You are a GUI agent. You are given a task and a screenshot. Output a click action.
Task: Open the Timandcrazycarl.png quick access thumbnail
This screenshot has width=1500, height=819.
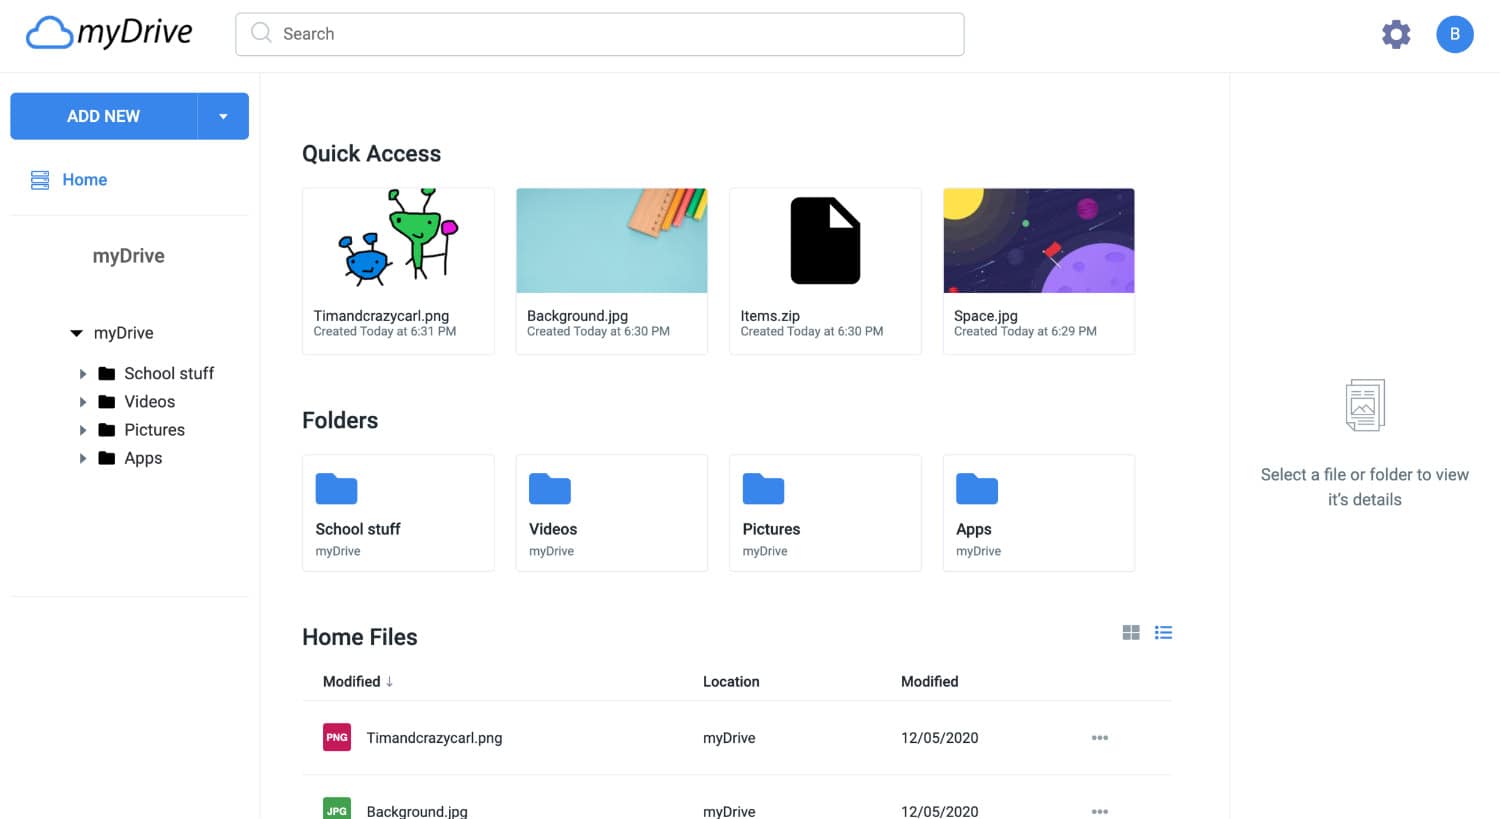click(398, 240)
